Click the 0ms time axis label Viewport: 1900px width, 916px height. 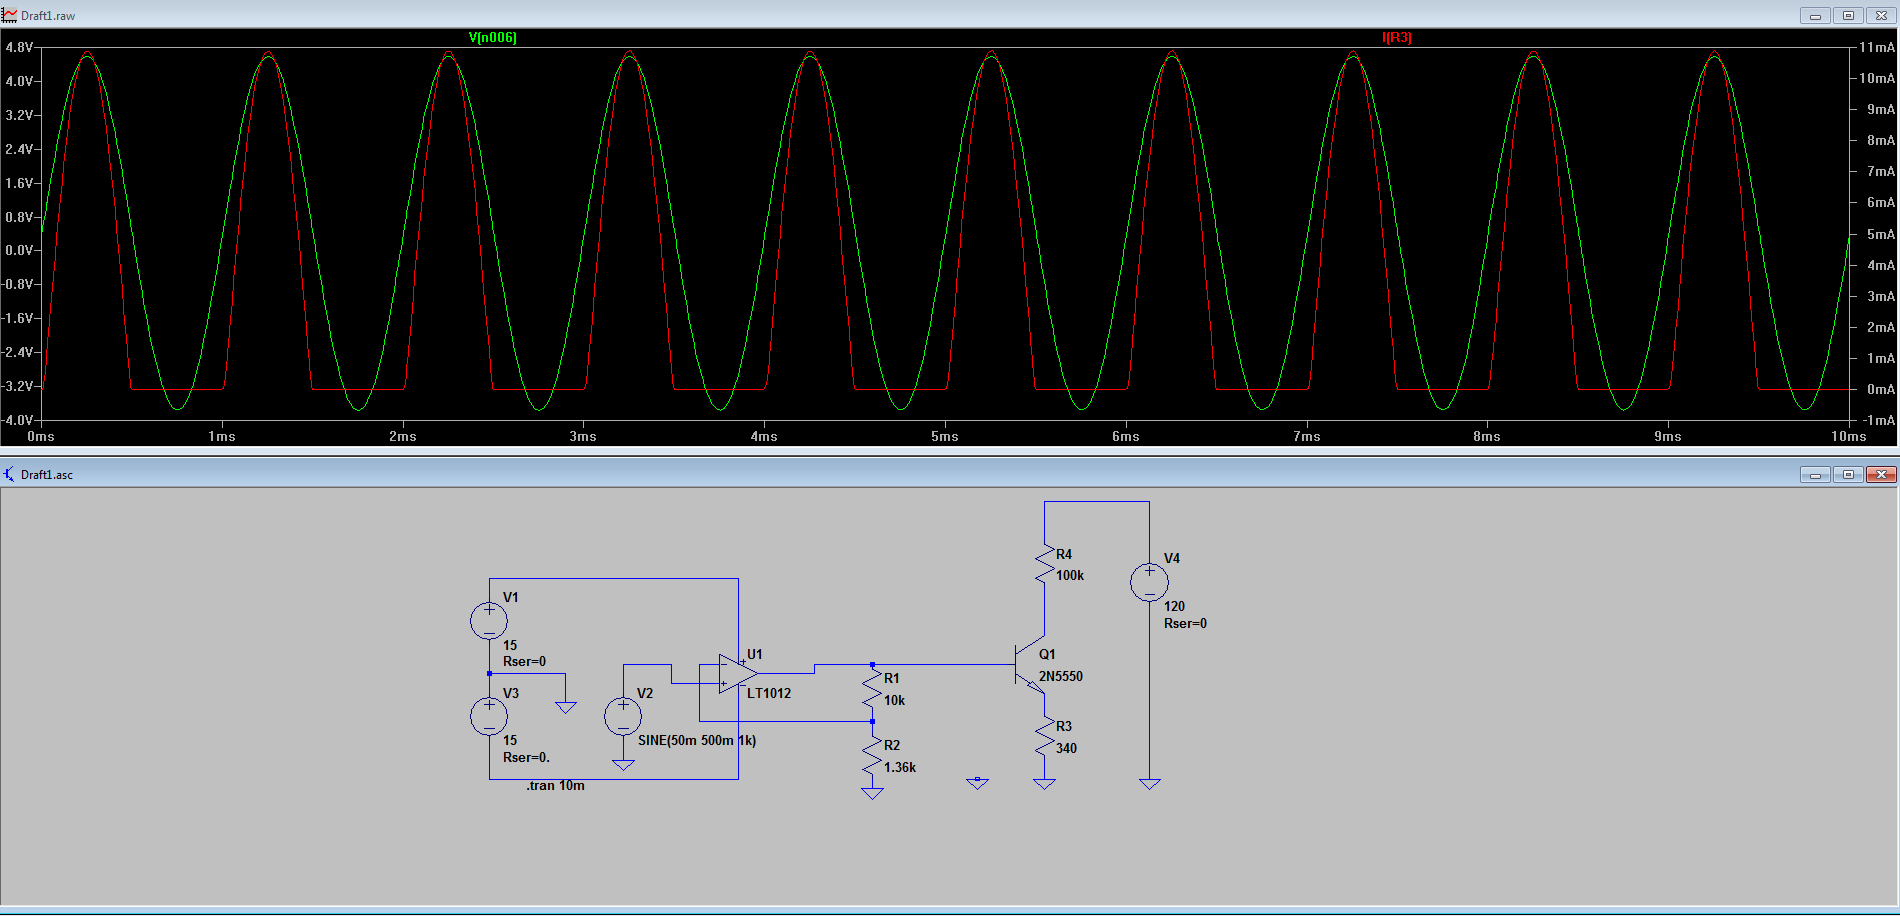tap(41, 436)
